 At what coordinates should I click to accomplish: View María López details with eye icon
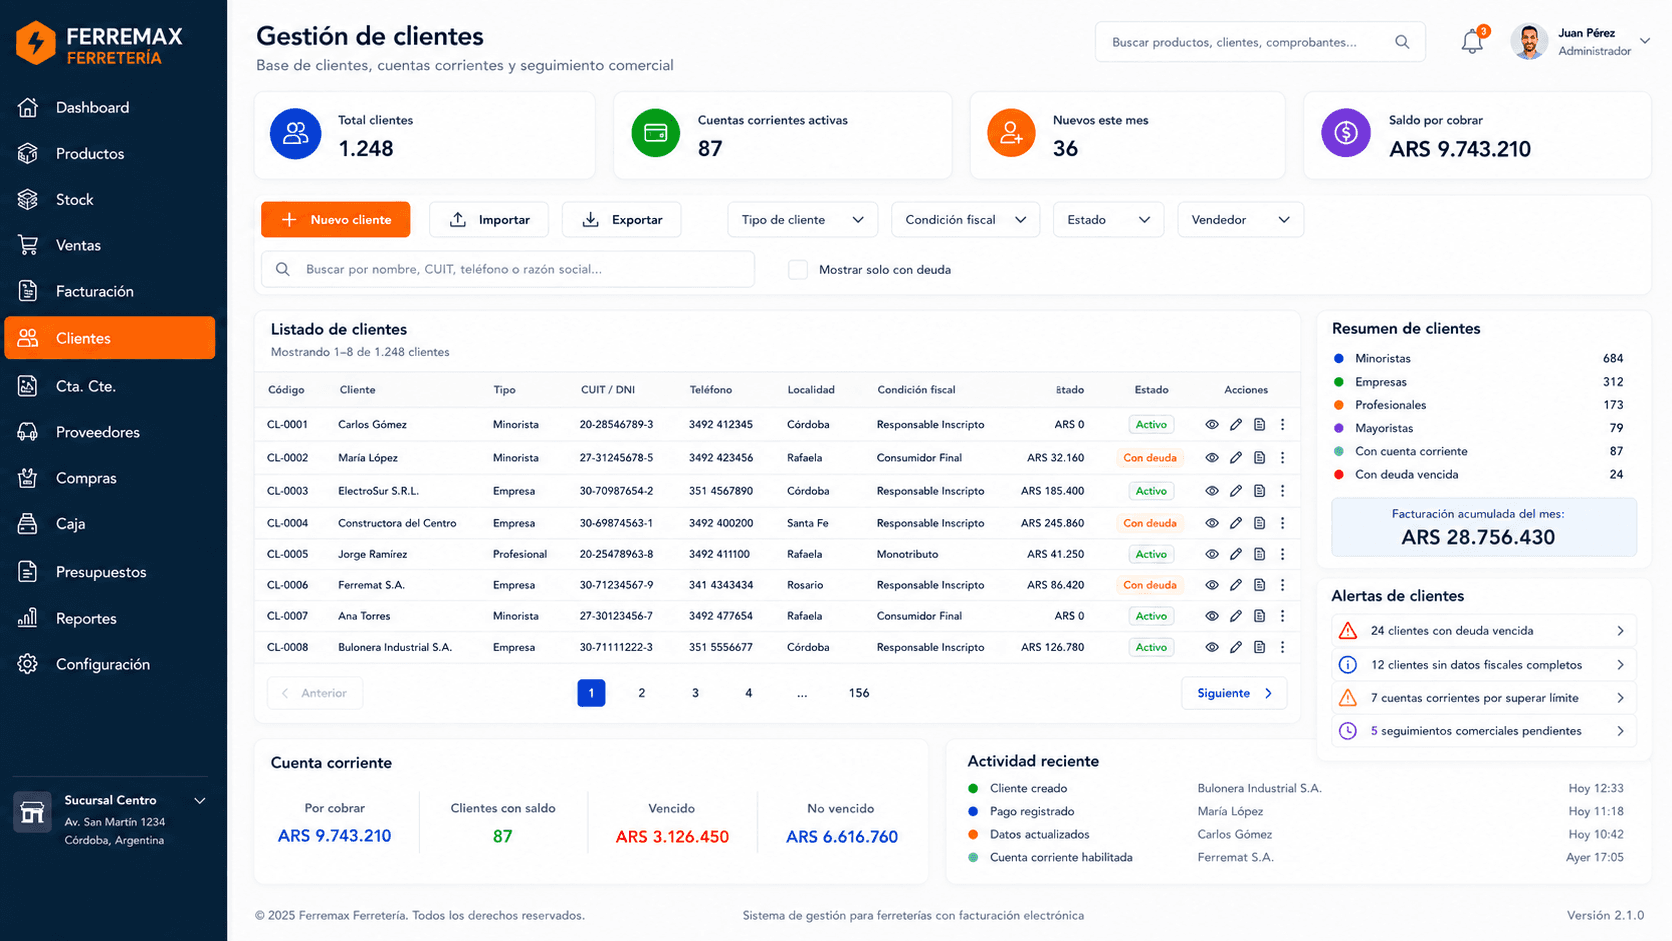pos(1212,458)
